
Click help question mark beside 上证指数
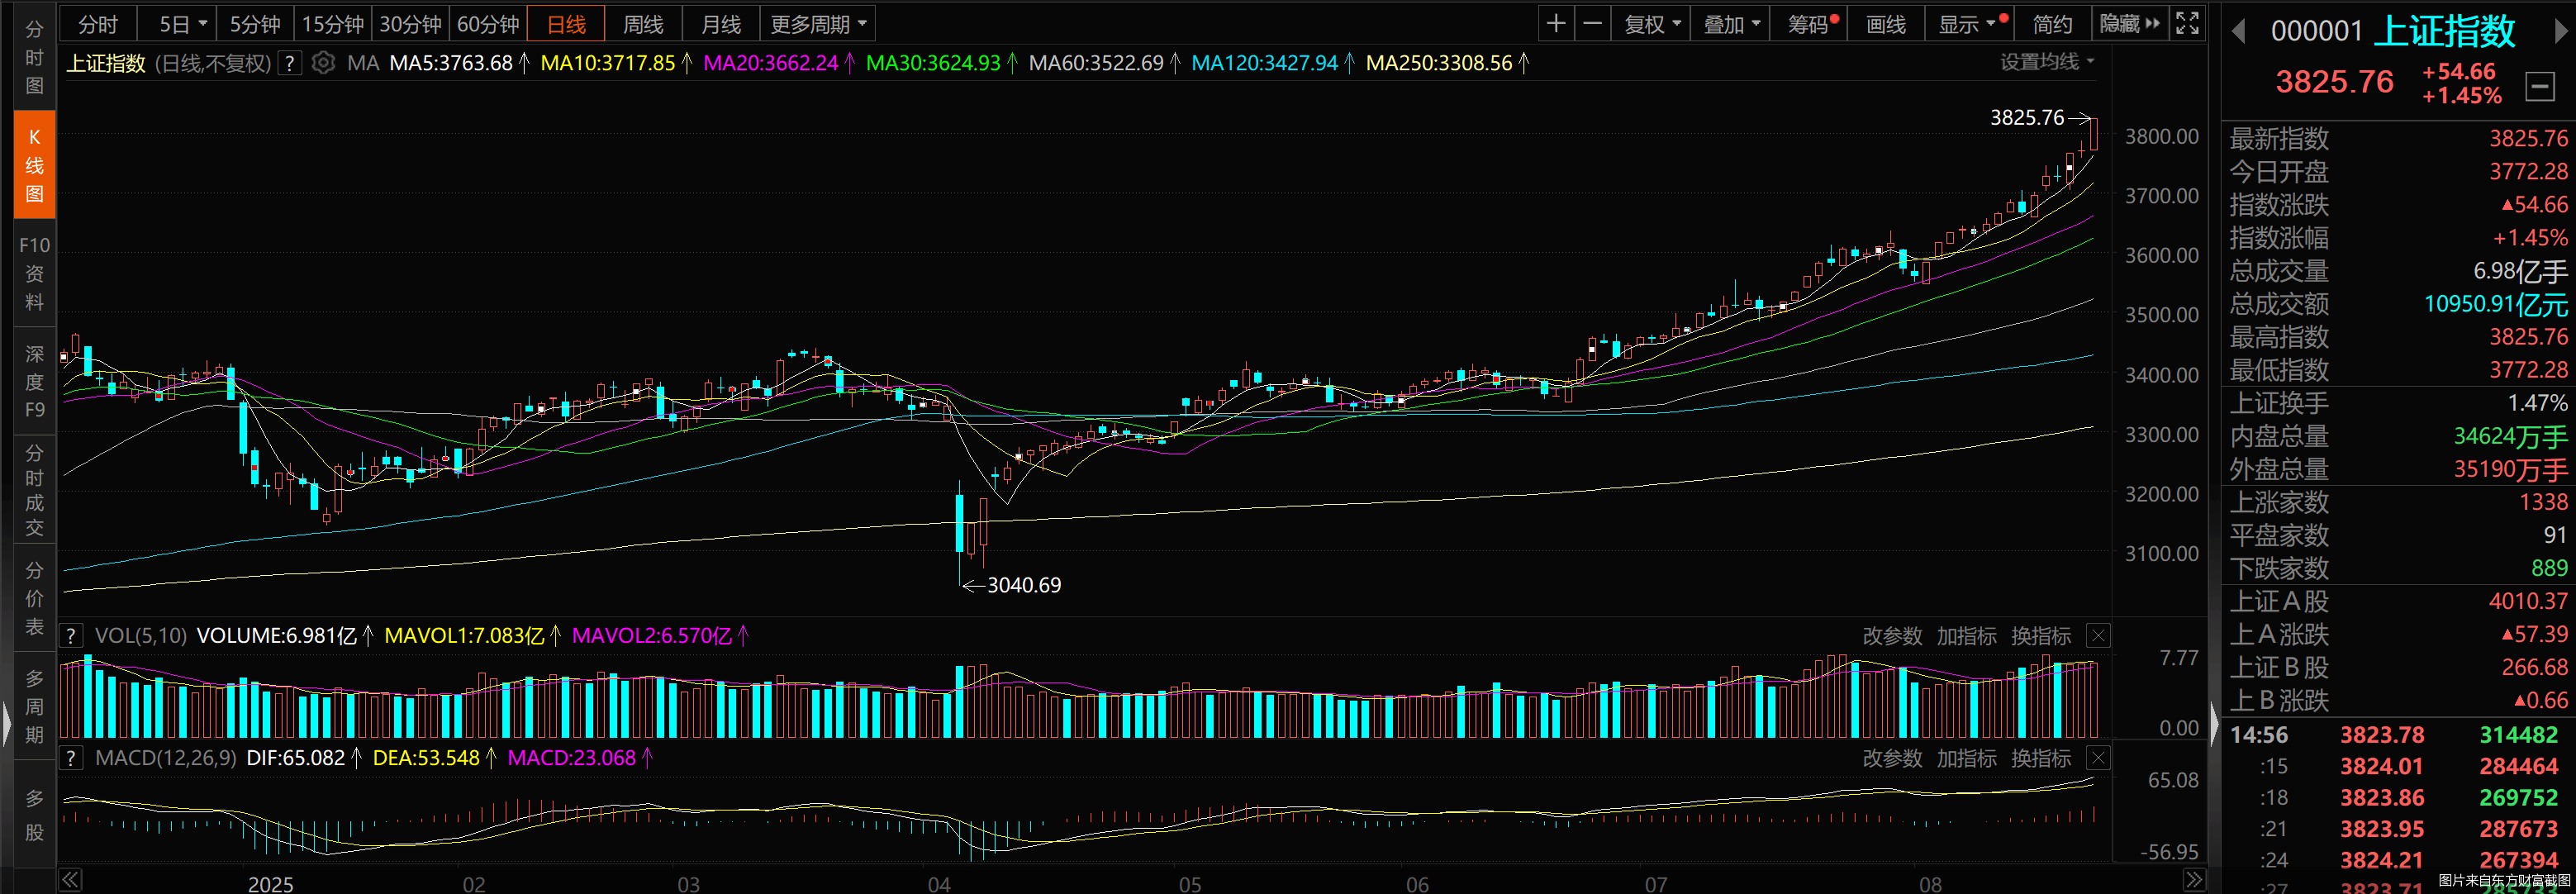coord(289,63)
